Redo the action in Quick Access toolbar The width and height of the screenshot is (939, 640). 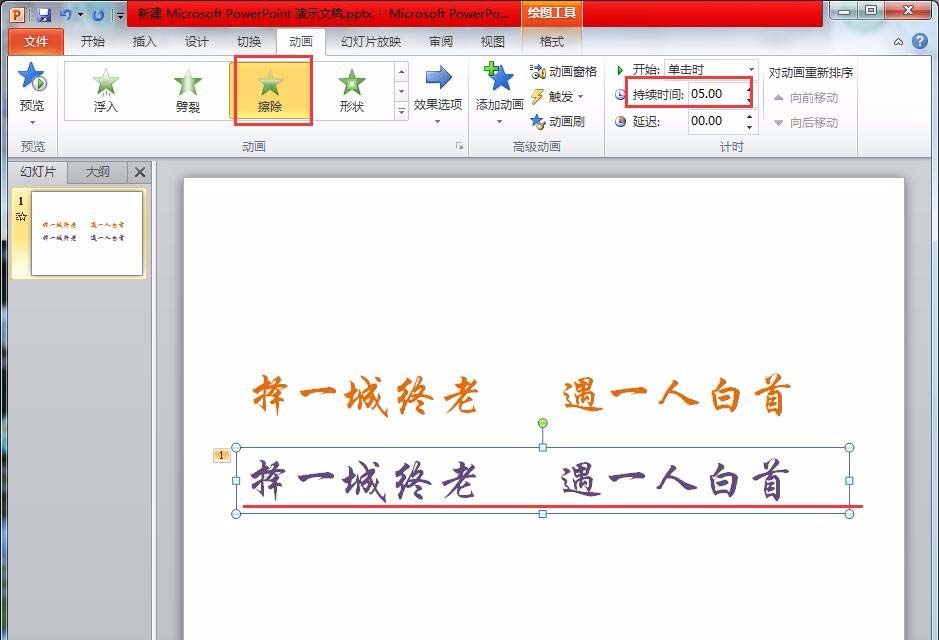(x=98, y=14)
